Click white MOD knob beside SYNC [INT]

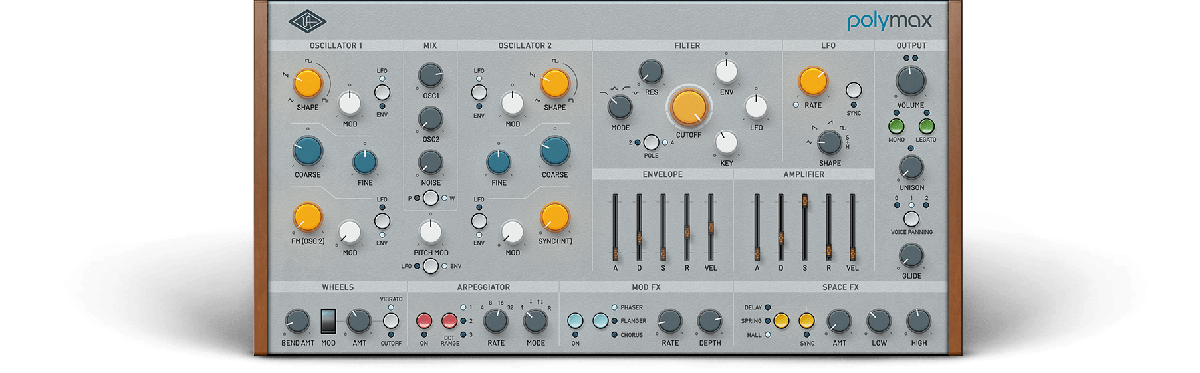click(512, 232)
